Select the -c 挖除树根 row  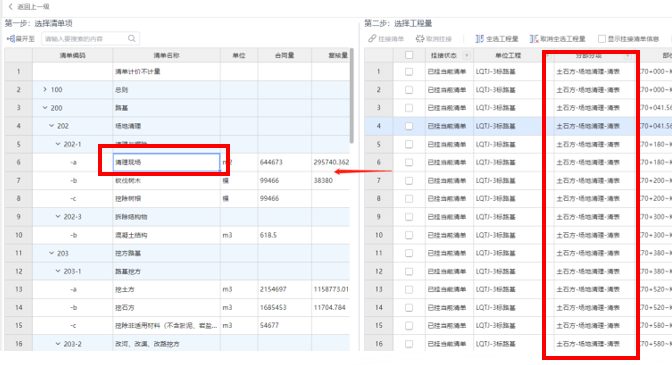pos(177,198)
